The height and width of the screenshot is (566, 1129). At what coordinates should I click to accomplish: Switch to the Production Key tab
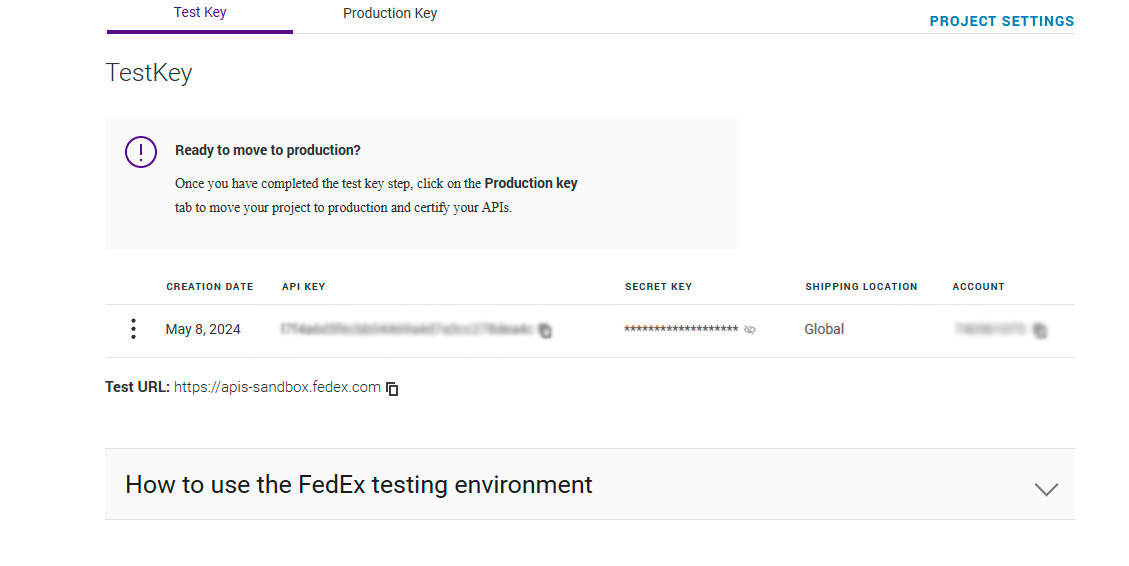click(390, 14)
